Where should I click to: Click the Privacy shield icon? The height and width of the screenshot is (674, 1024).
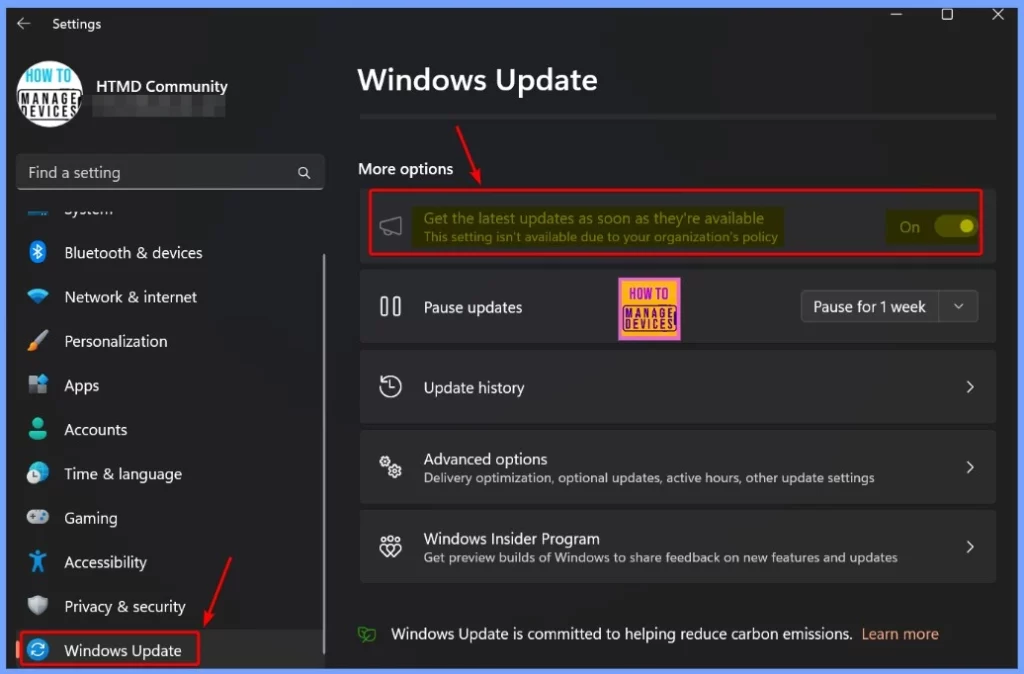coord(38,606)
